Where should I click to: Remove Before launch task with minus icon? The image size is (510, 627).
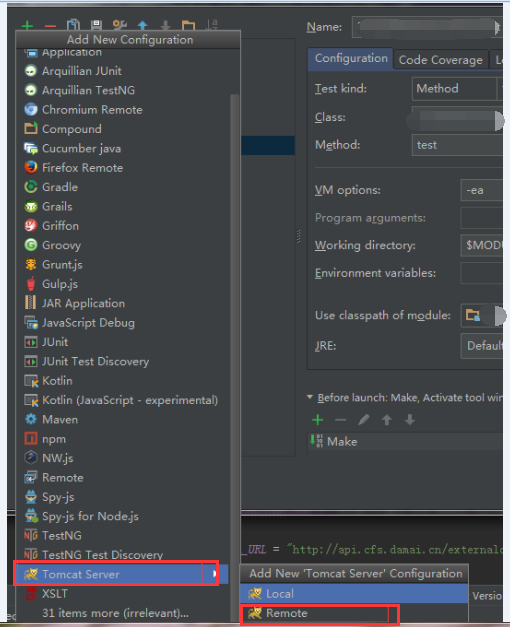340,420
